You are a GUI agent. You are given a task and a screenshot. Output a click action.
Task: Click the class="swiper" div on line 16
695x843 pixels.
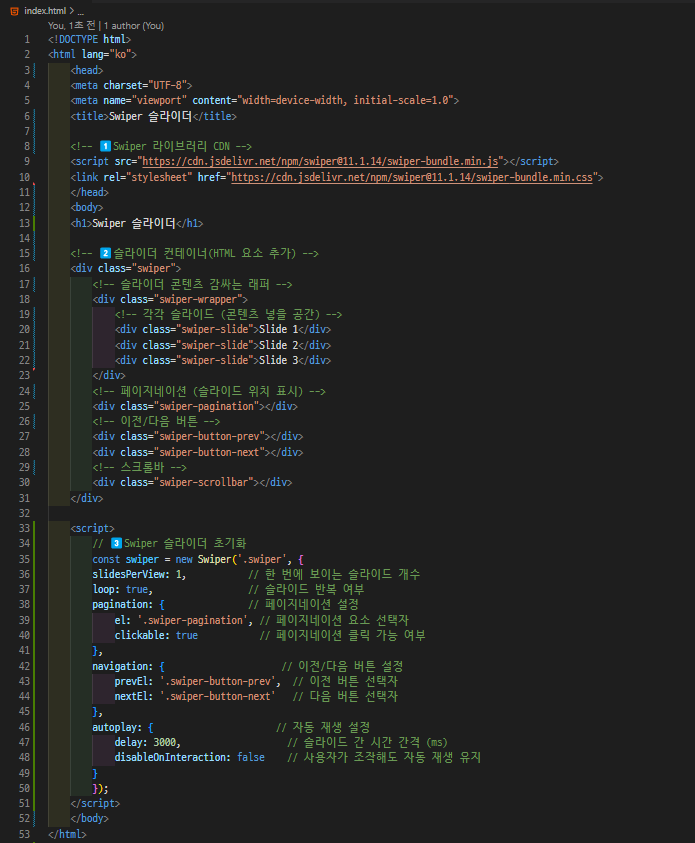tap(126, 268)
